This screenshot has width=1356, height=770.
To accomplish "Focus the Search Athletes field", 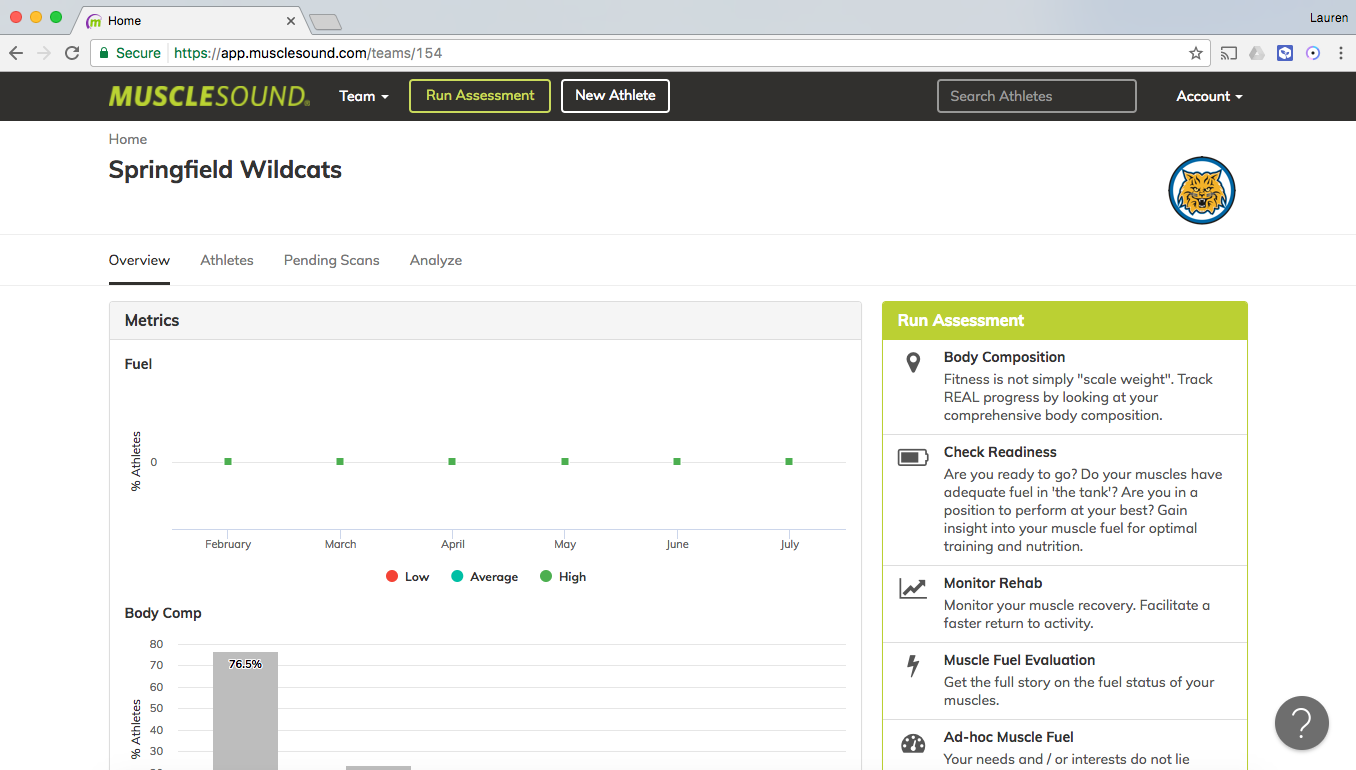I will tap(1037, 96).
